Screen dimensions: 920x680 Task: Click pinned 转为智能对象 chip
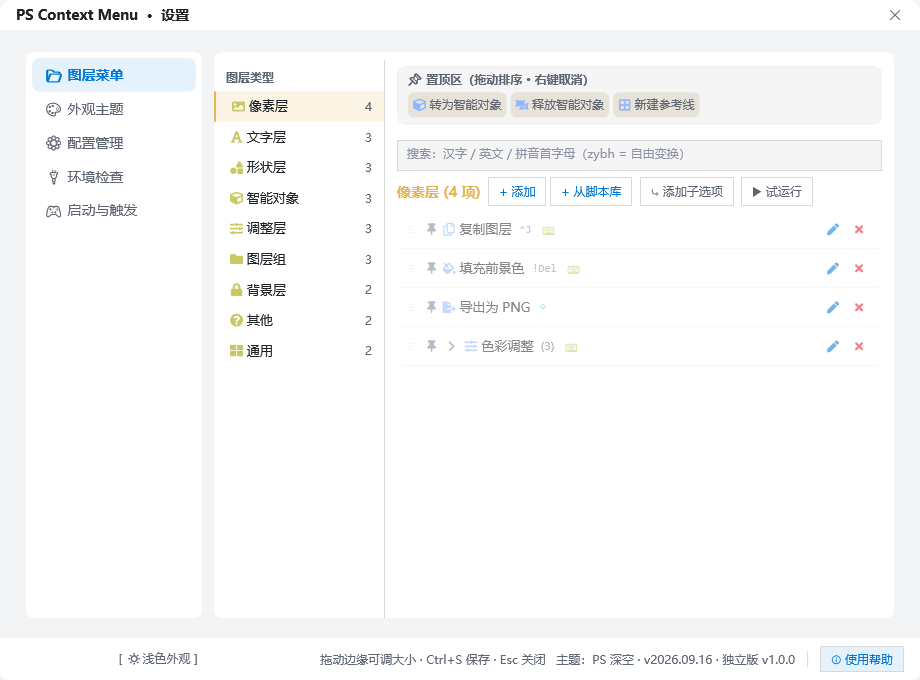(457, 105)
